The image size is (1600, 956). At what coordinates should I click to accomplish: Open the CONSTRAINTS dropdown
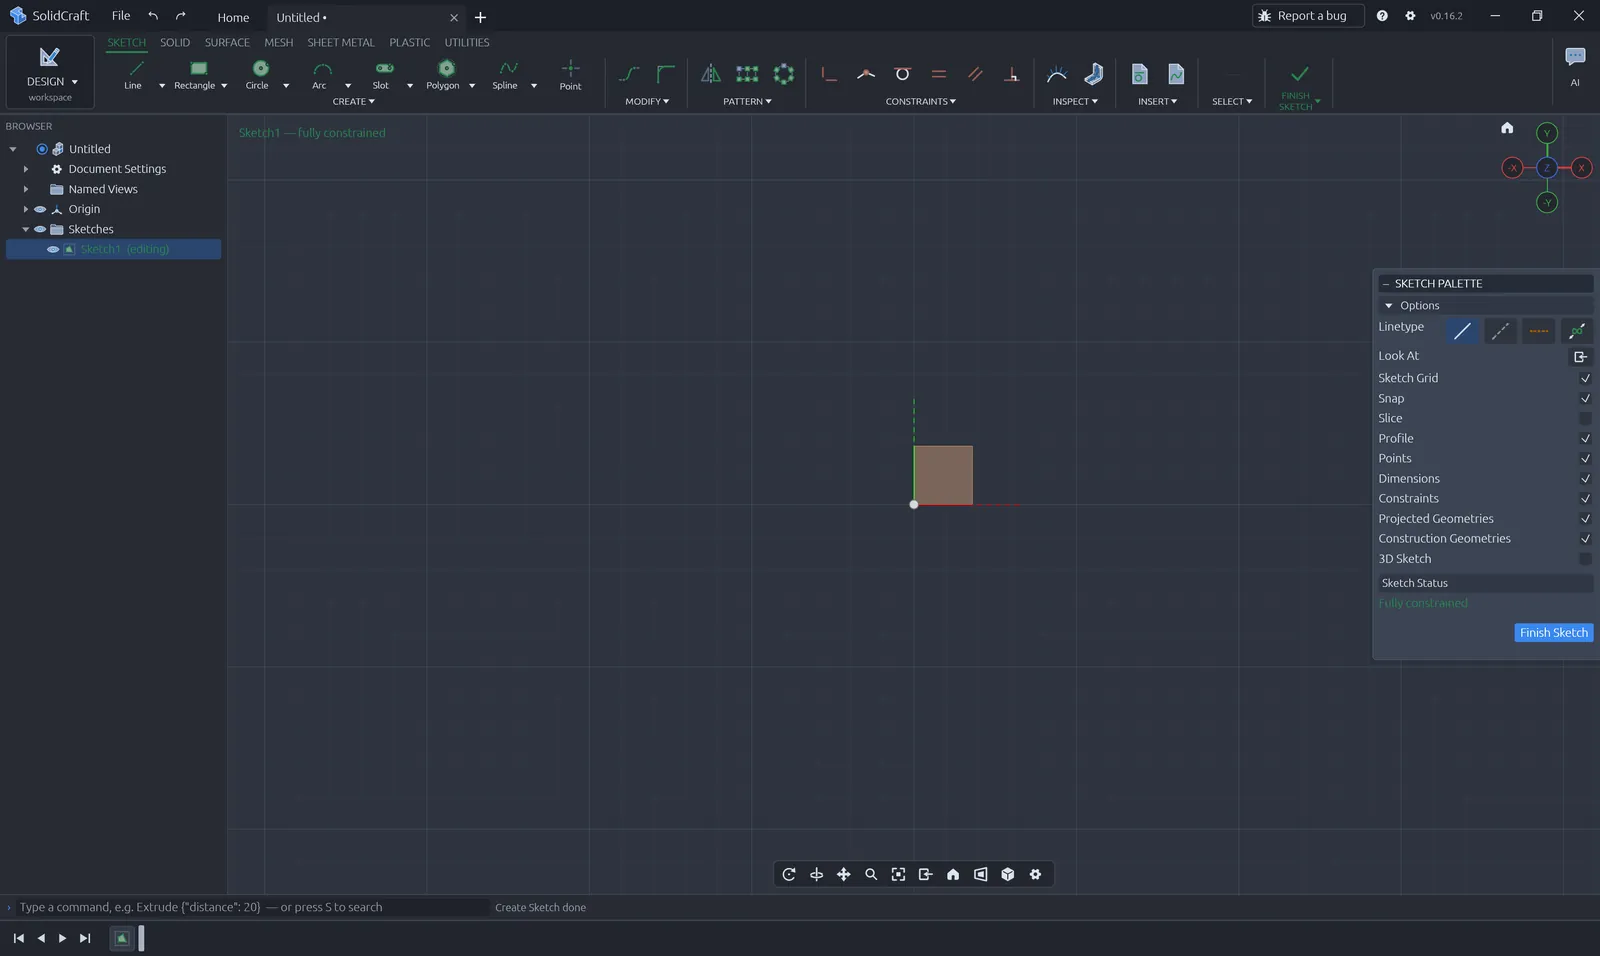point(920,101)
